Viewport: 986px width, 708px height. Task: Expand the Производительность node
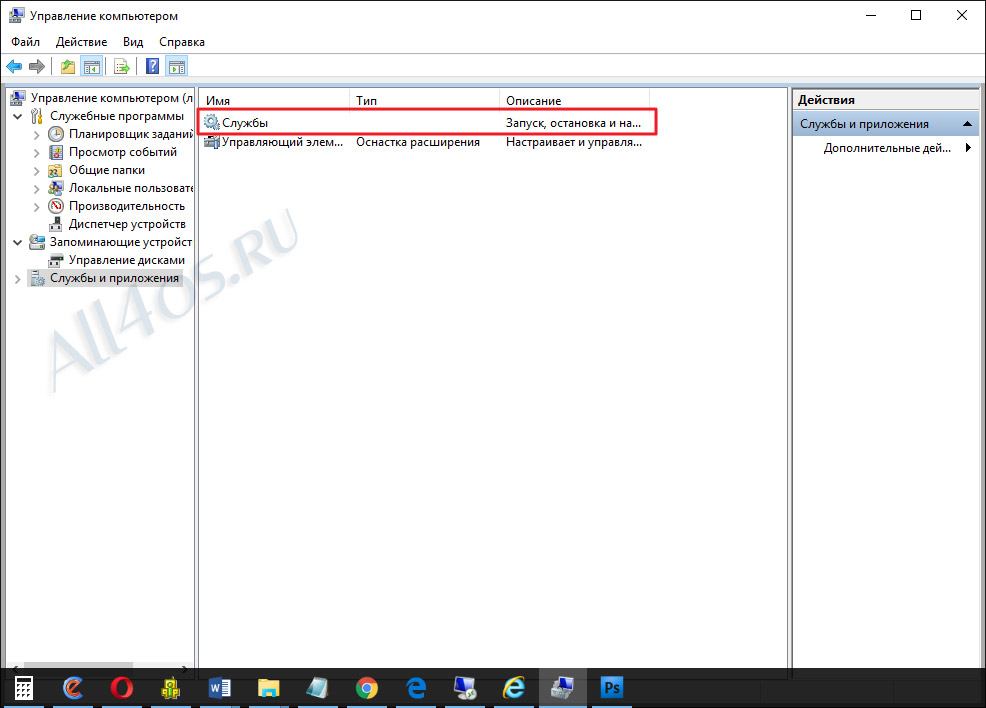pyautogui.click(x=36, y=207)
